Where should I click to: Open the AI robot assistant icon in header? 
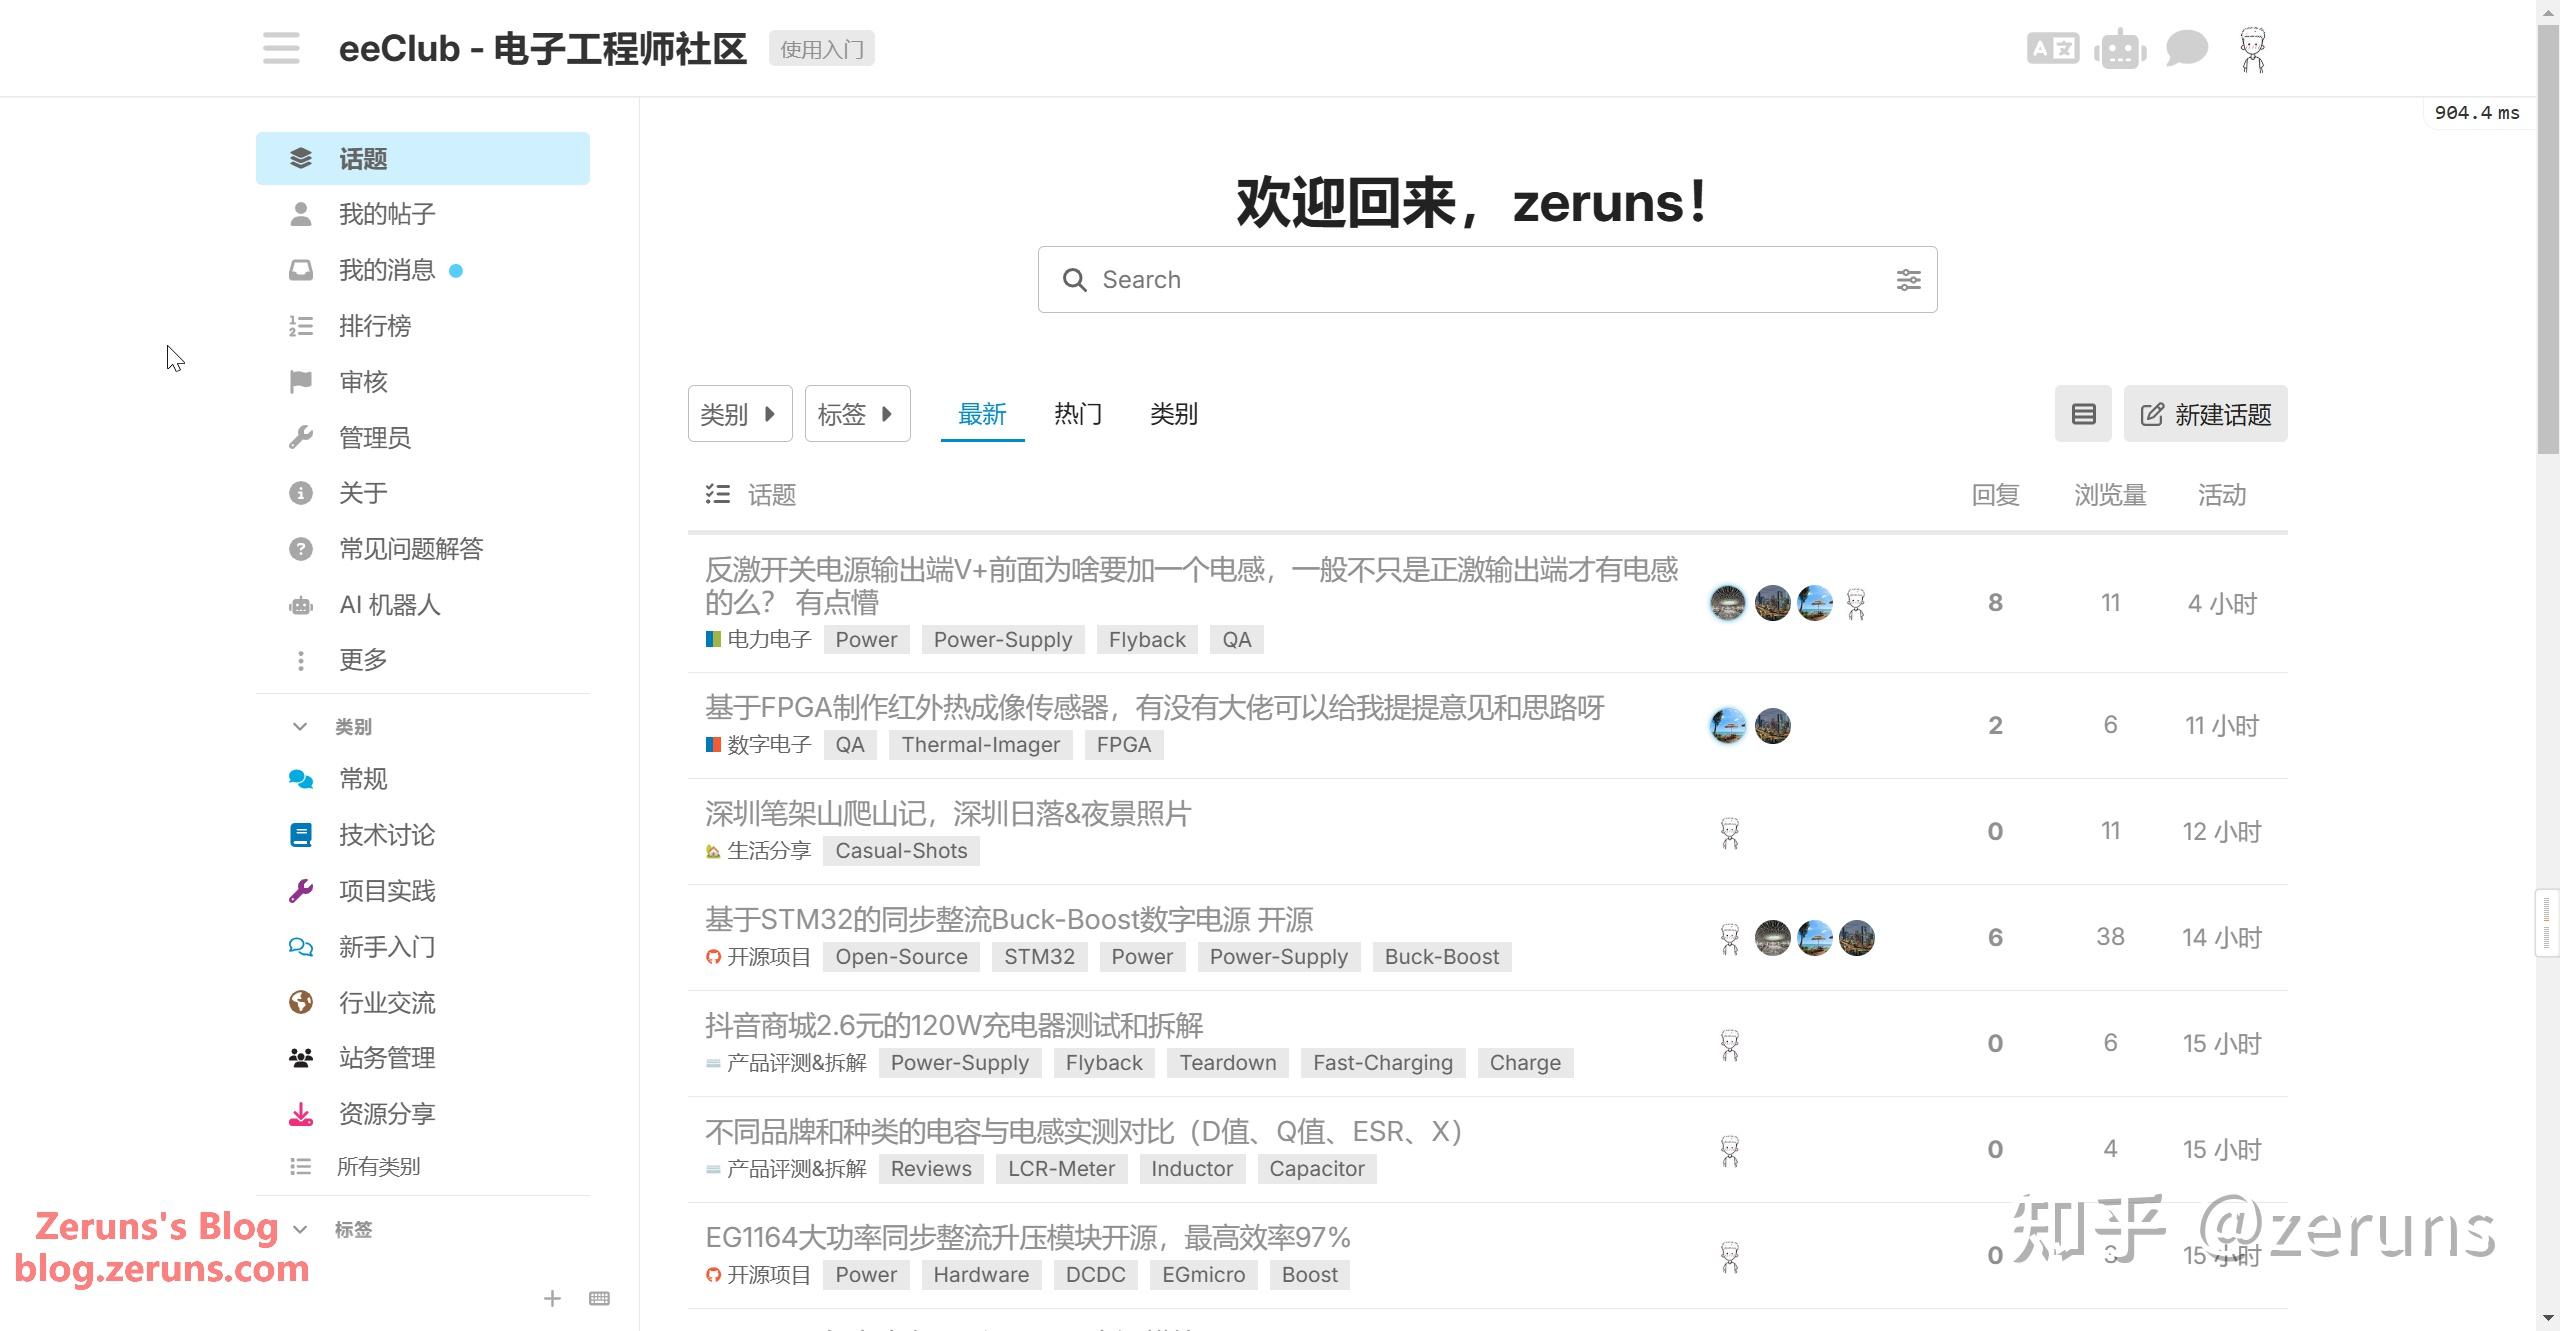(x=2120, y=48)
